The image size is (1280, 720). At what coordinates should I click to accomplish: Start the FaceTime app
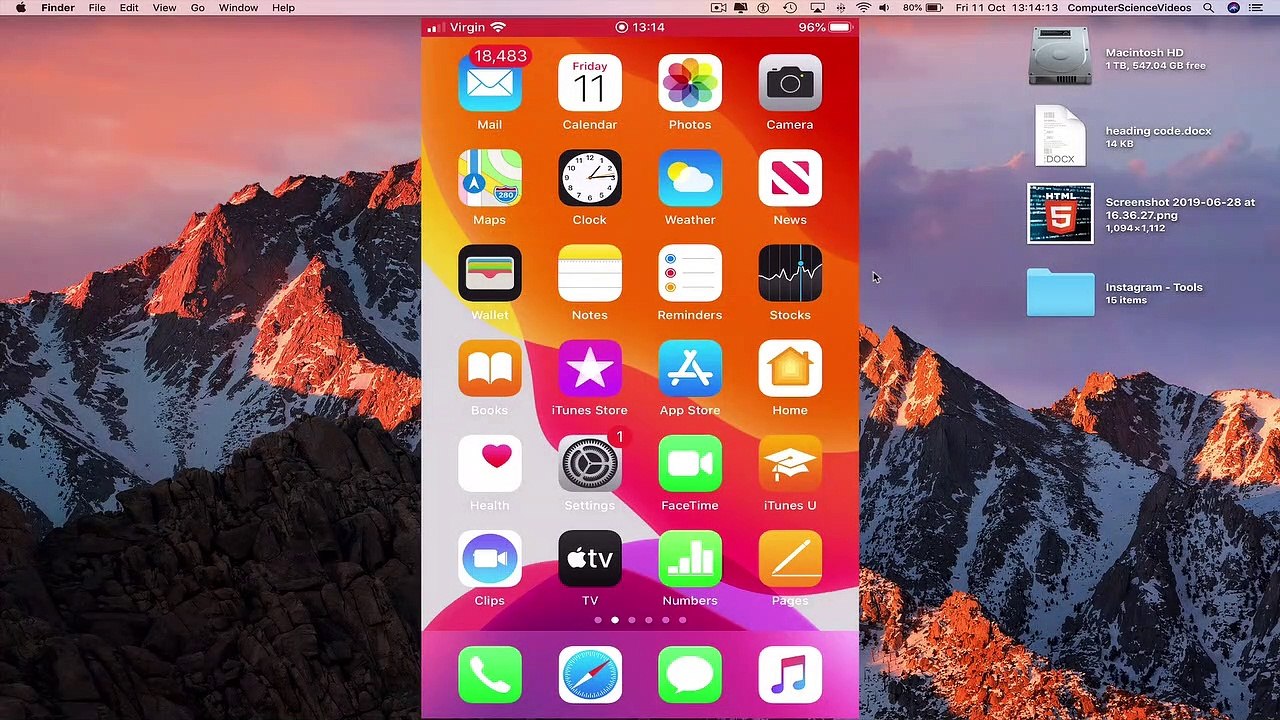pos(690,464)
